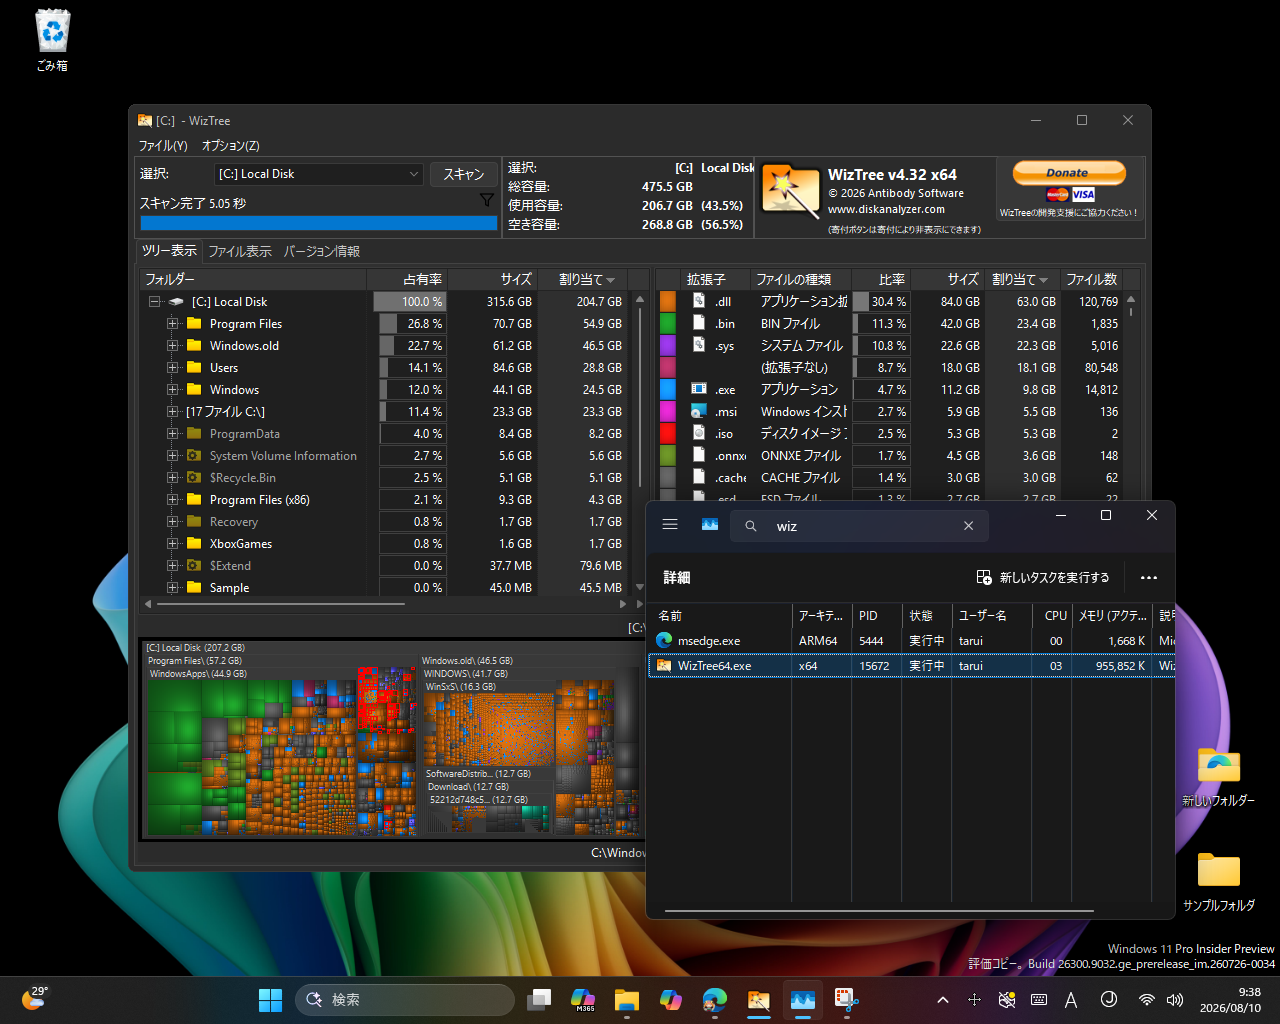
Task: Clear the Task Manager search text
Action: (968, 526)
